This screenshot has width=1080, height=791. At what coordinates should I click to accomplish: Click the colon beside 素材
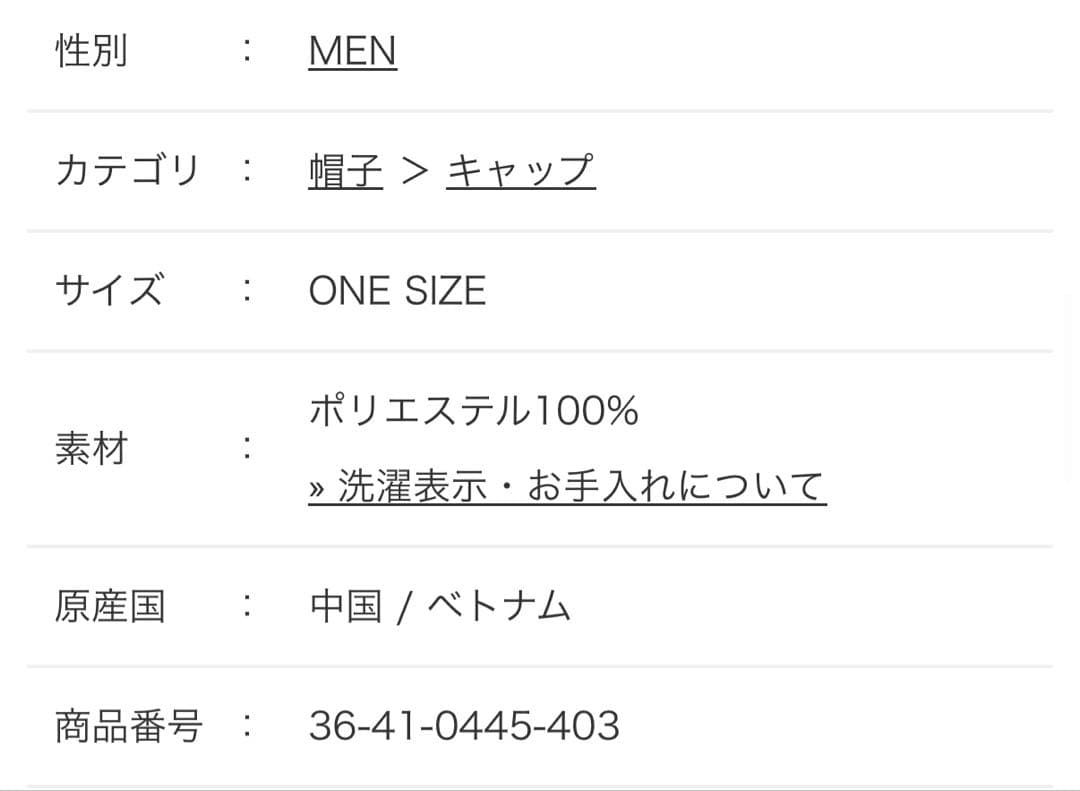(246, 449)
